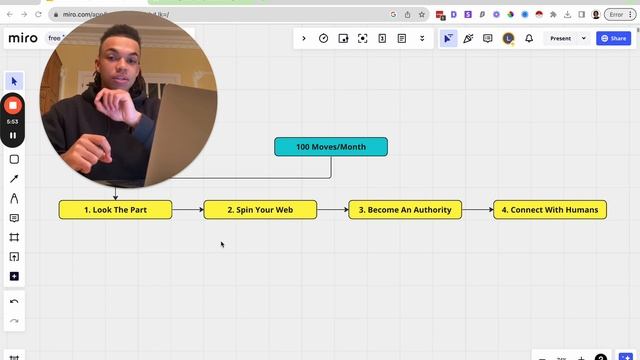Click the Present button

560,38
